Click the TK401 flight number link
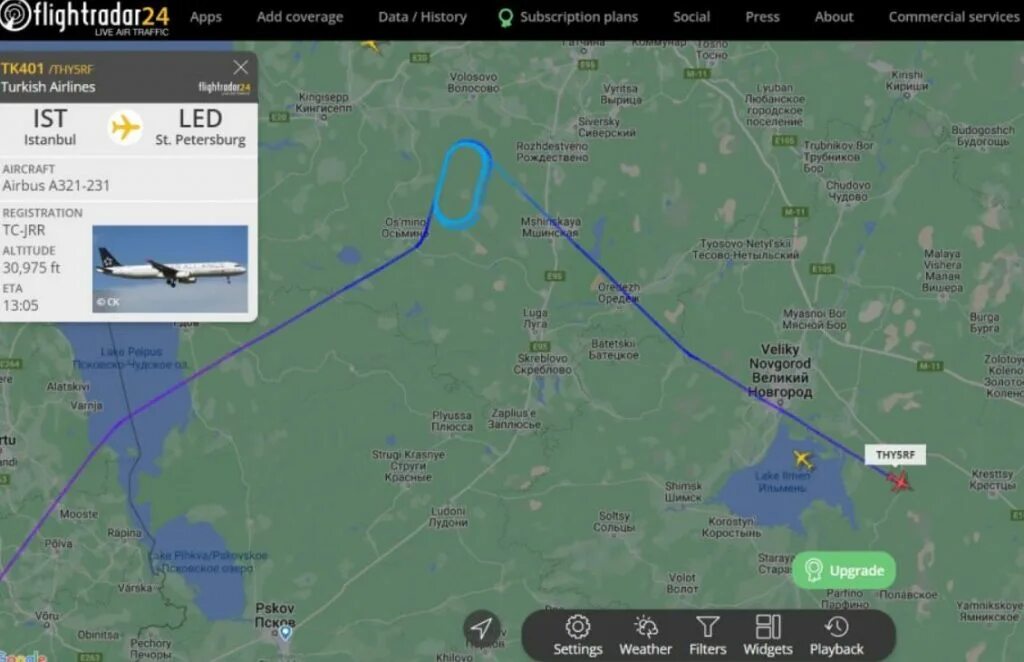 22,69
